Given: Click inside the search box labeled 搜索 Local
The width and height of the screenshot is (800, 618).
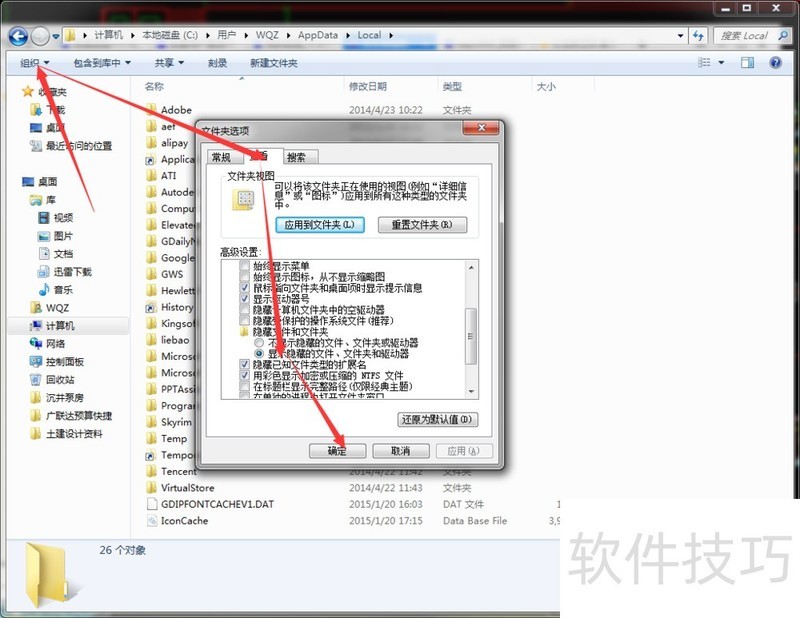Looking at the screenshot, I should pos(745,36).
